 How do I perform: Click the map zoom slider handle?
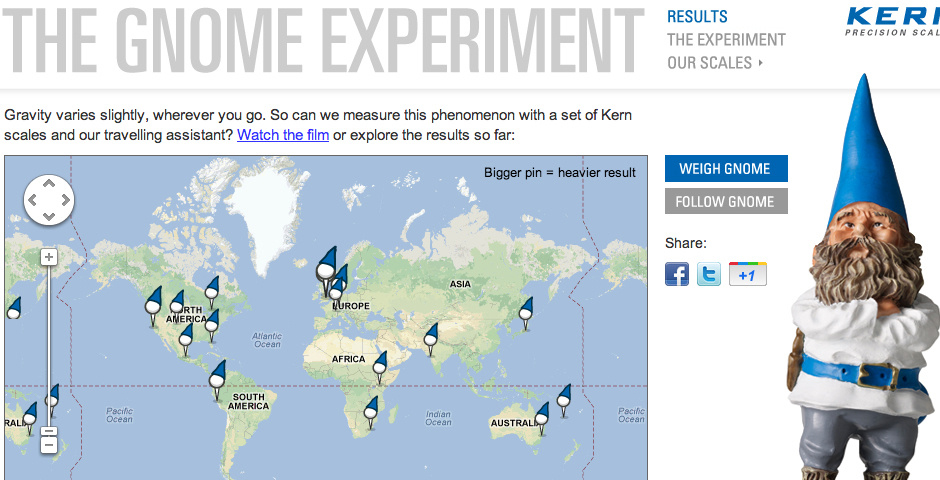click(49, 431)
